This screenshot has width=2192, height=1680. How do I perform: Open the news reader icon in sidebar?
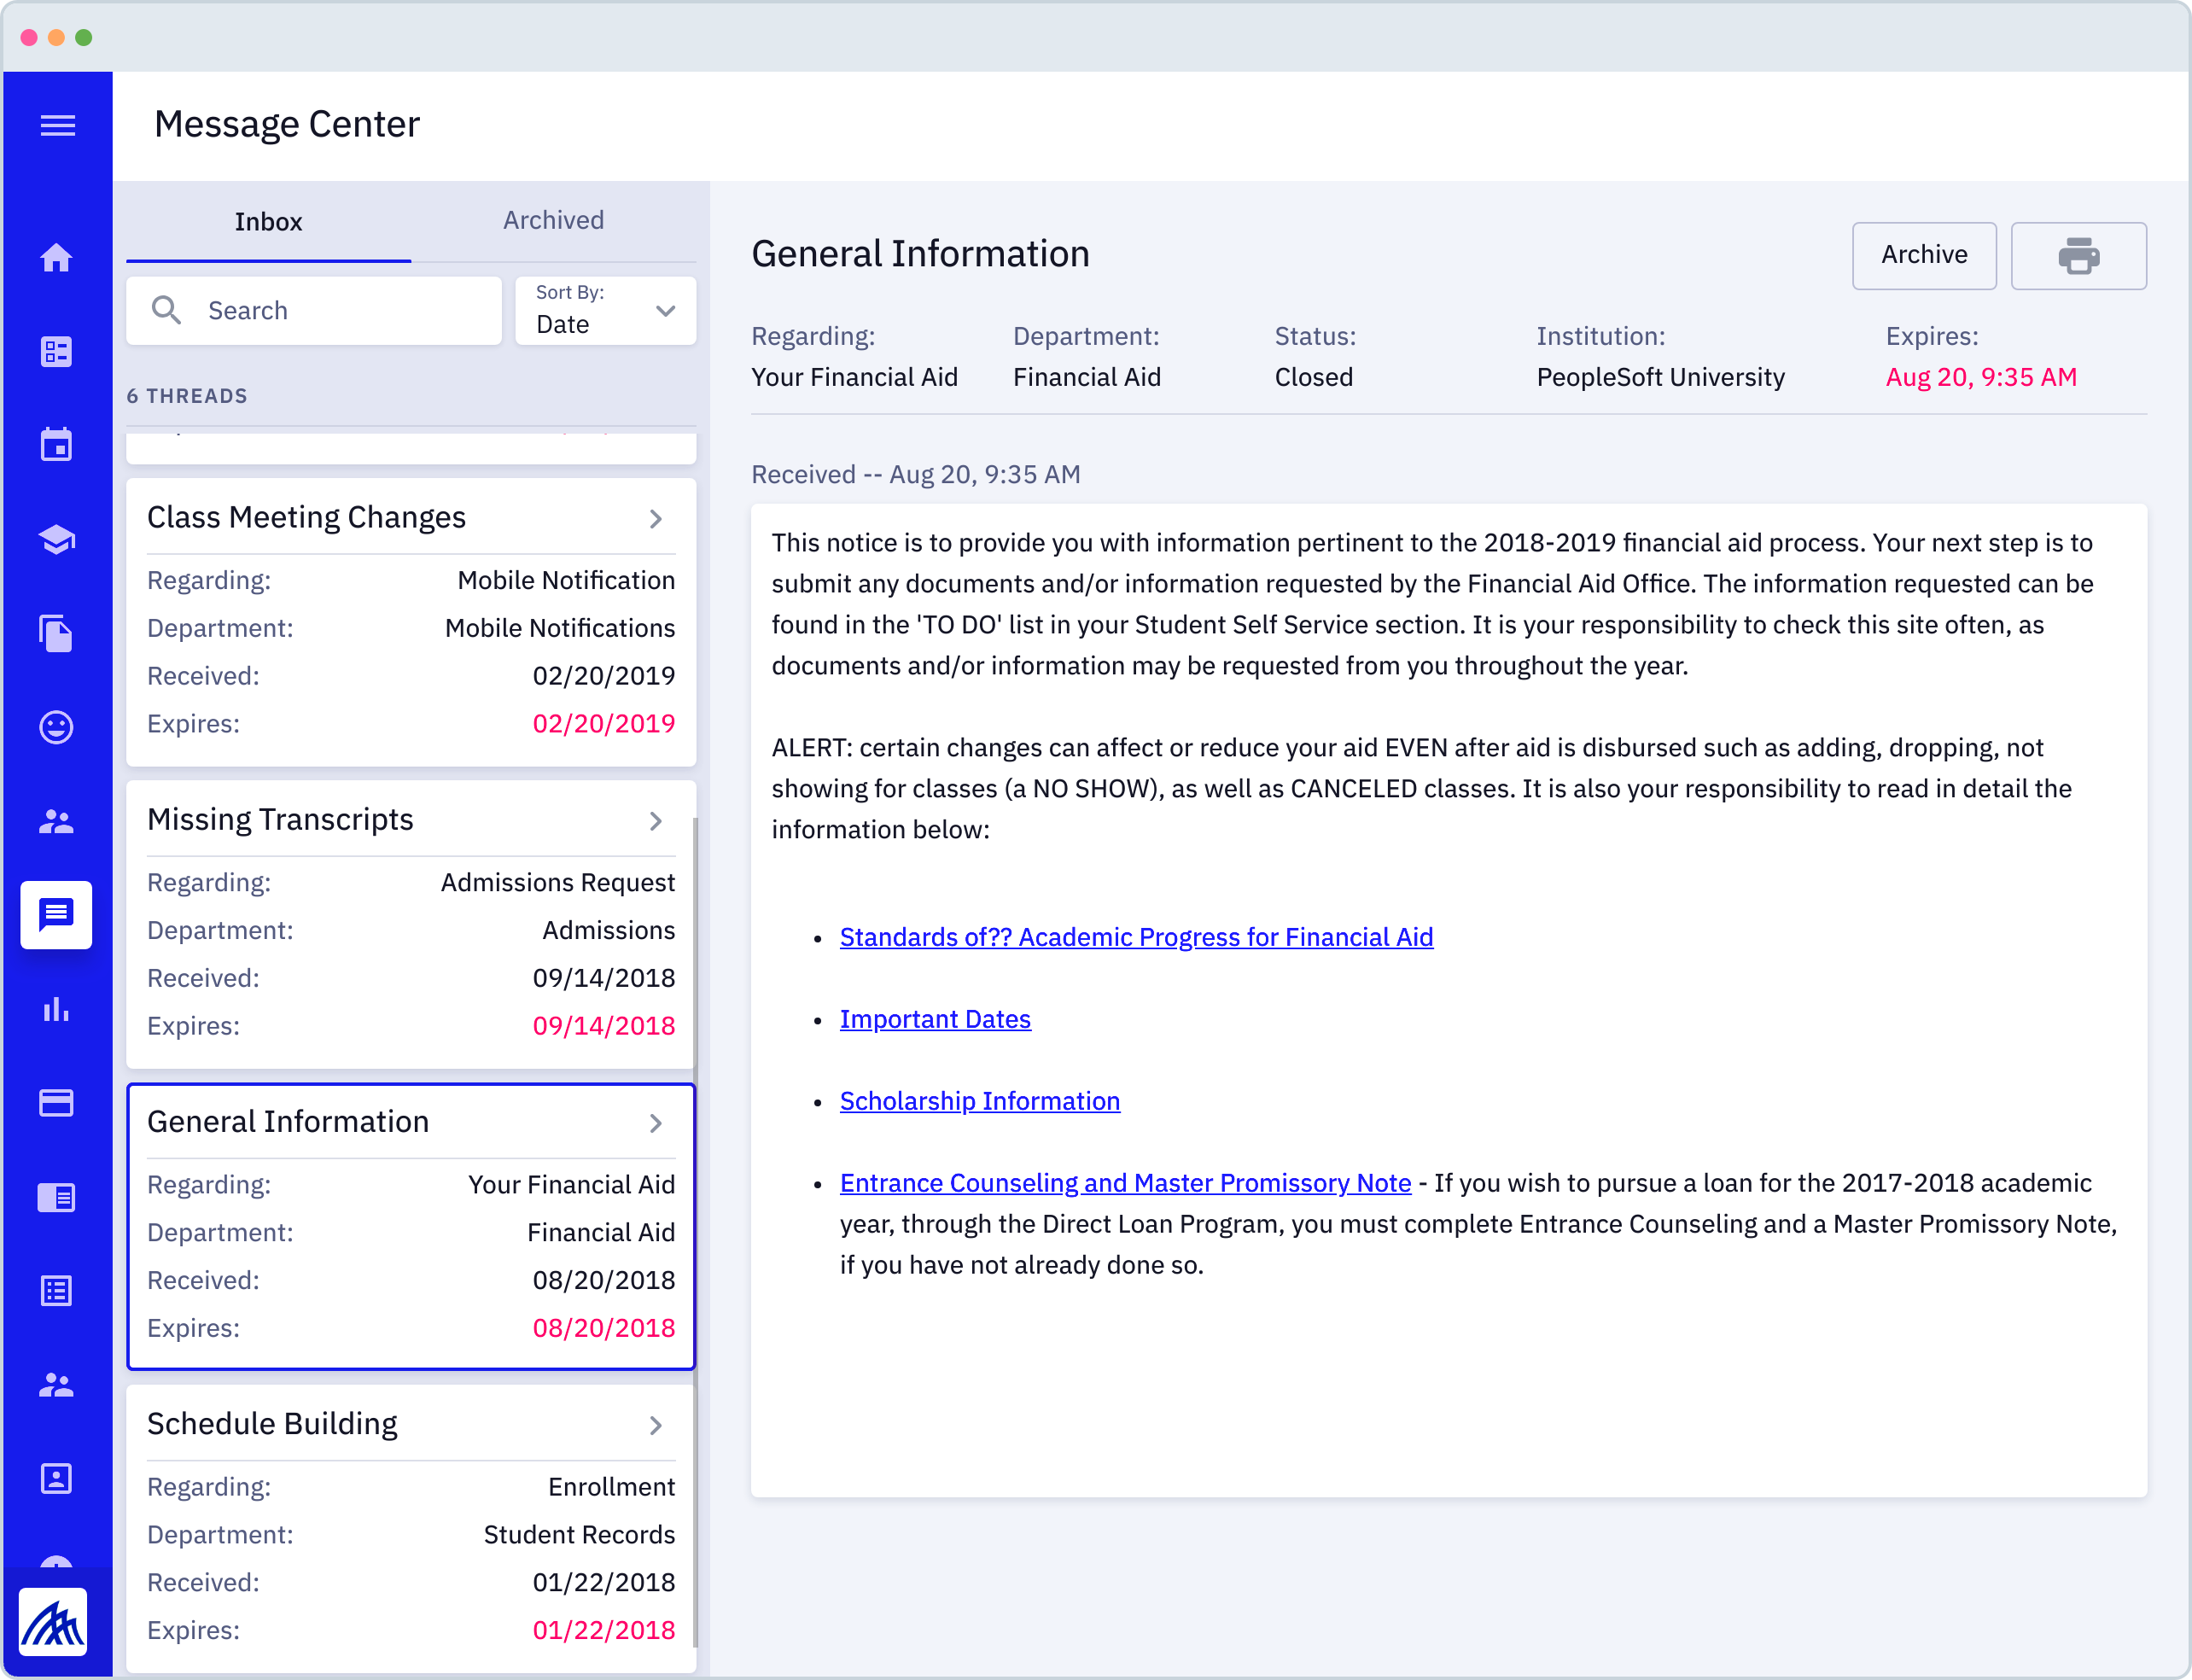(x=56, y=1197)
